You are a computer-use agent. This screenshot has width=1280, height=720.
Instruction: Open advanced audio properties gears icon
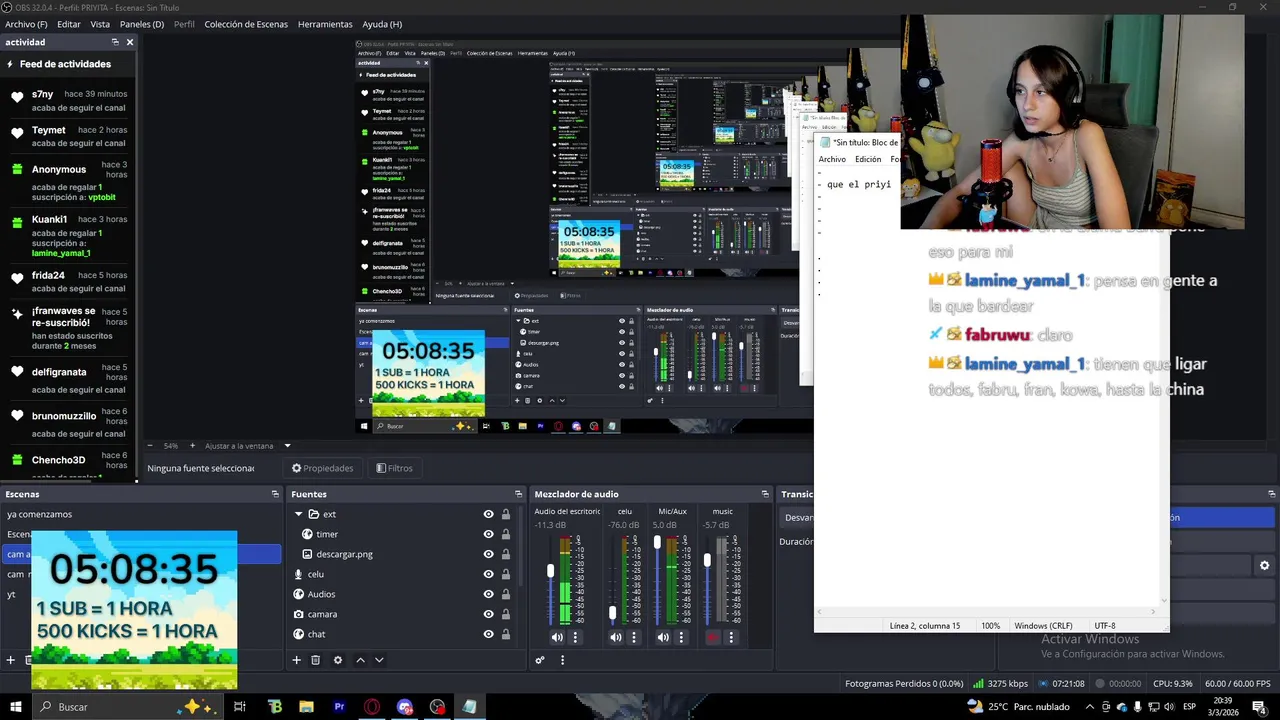(540, 660)
